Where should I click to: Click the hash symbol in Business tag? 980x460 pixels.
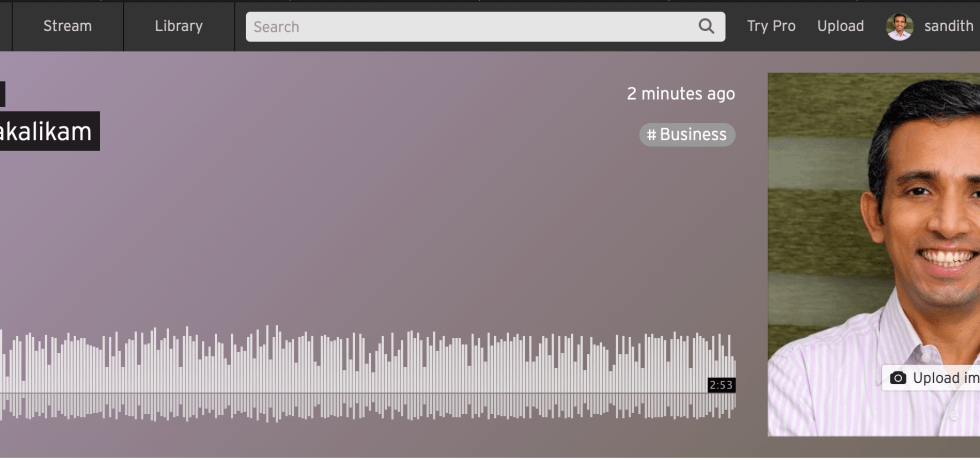[651, 135]
